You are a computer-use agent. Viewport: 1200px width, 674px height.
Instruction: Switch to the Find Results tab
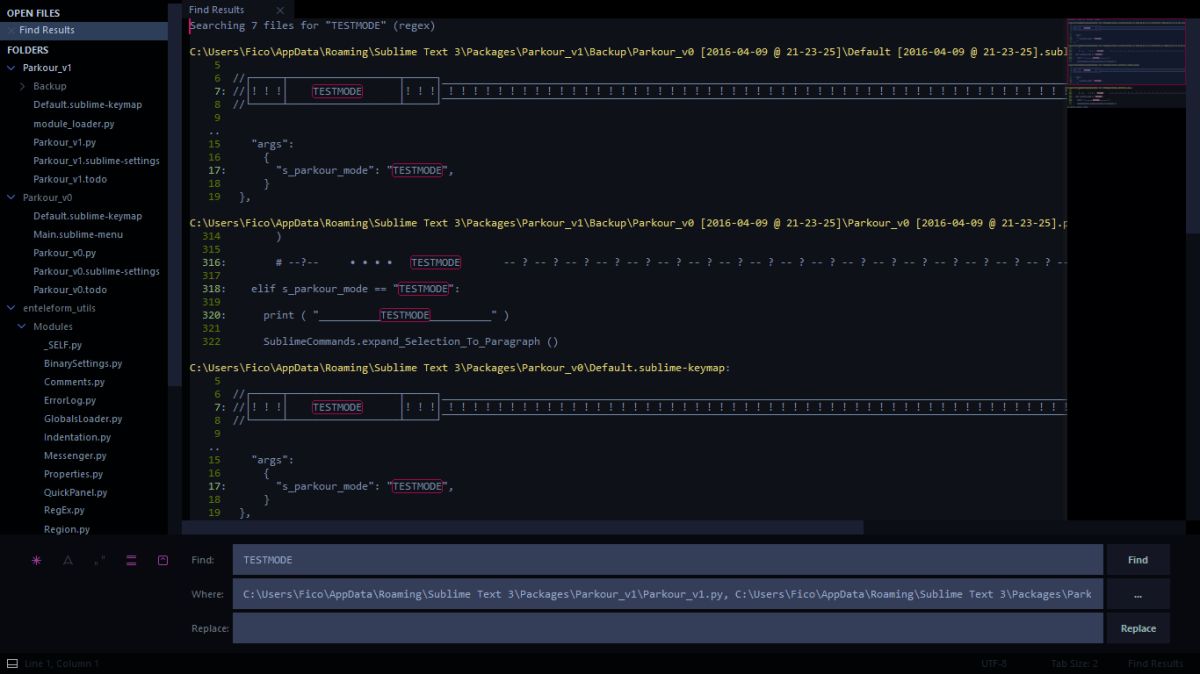coord(217,10)
